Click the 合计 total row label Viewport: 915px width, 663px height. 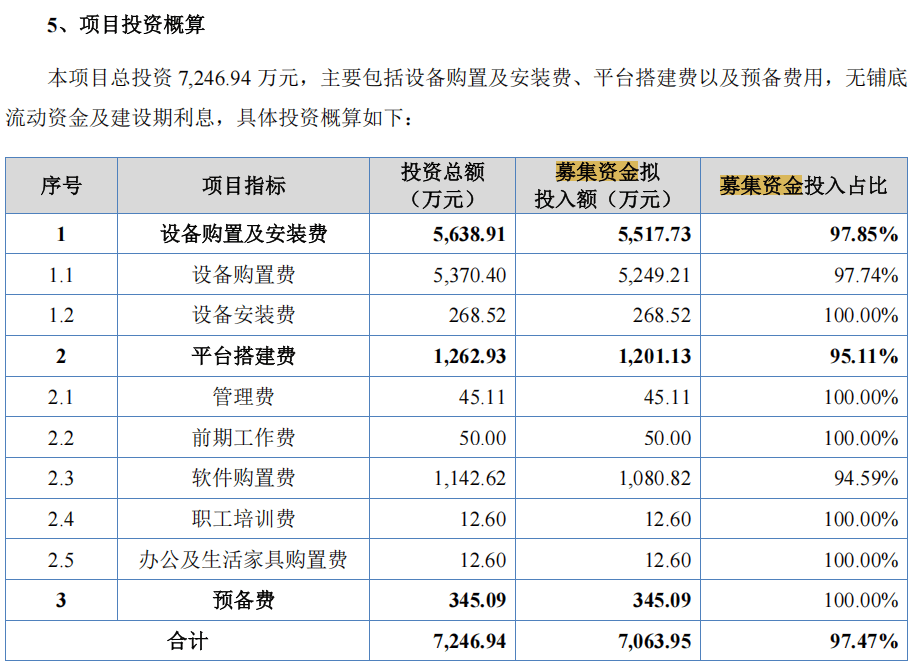[188, 641]
